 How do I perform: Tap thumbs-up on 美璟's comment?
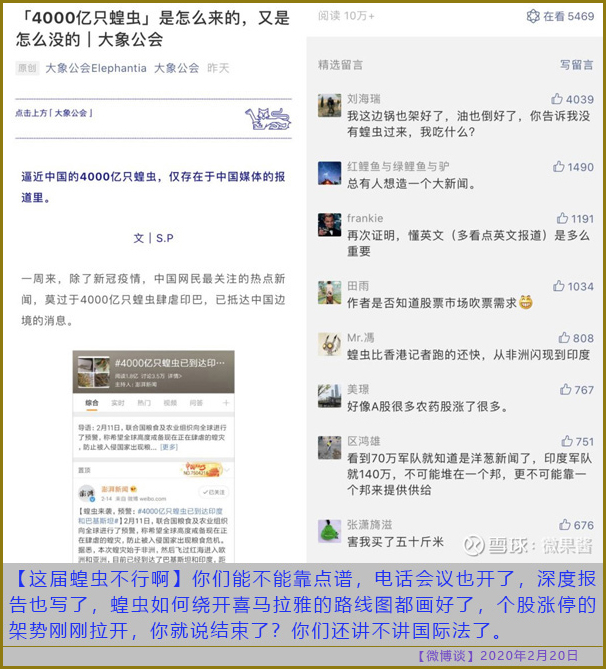point(565,390)
